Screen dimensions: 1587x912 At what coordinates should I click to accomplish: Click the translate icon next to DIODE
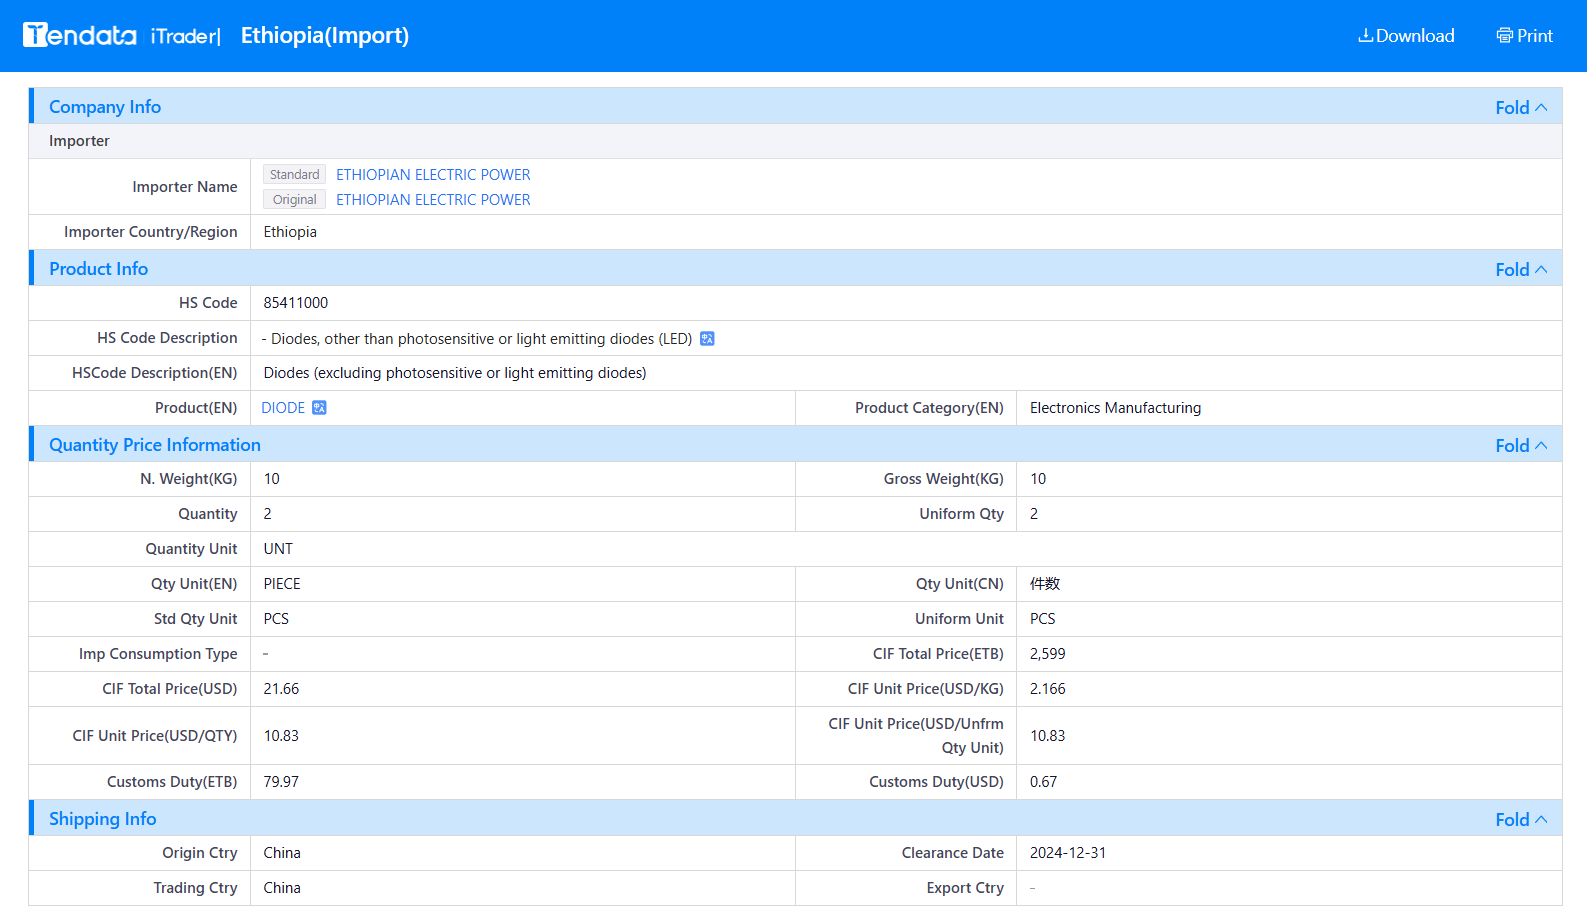319,408
